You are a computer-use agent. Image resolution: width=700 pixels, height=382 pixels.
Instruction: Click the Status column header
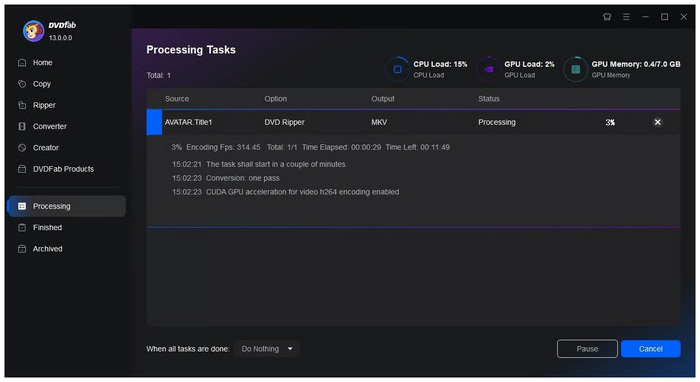point(489,99)
